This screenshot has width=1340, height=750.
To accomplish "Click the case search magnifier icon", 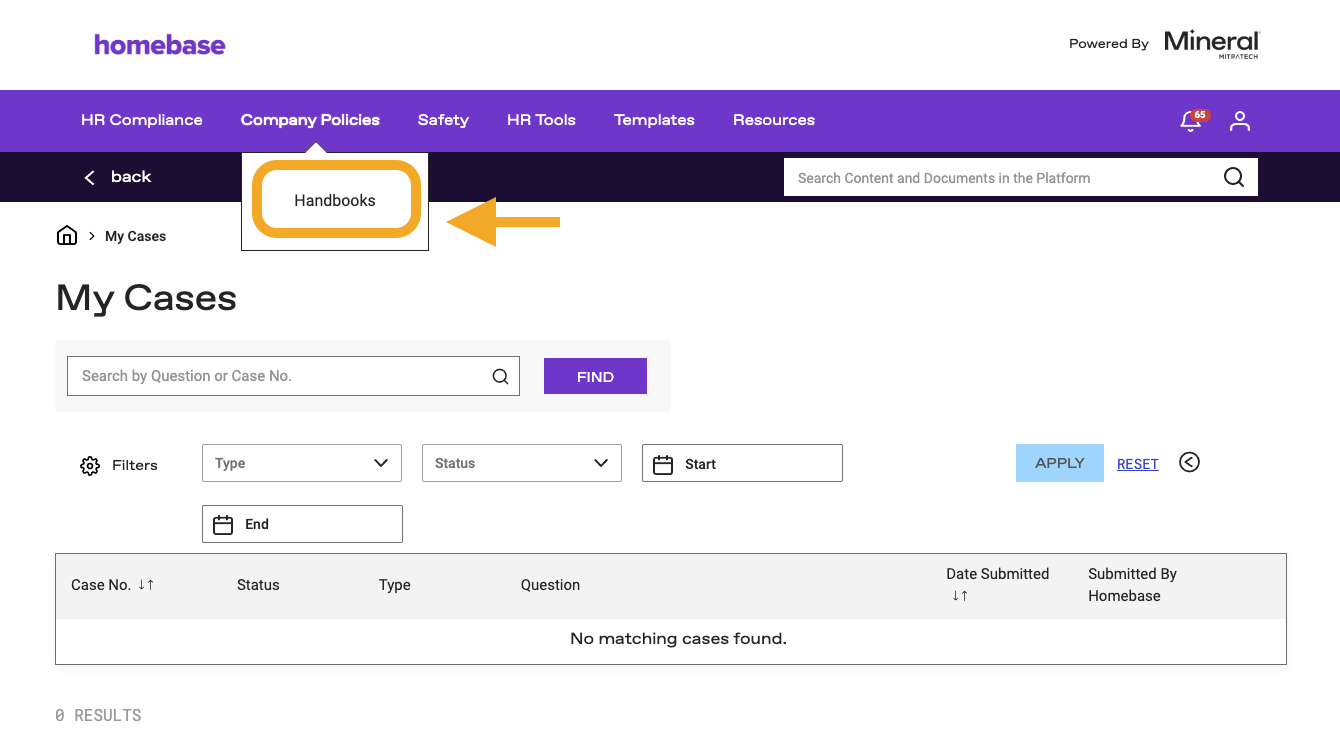I will (x=500, y=377).
